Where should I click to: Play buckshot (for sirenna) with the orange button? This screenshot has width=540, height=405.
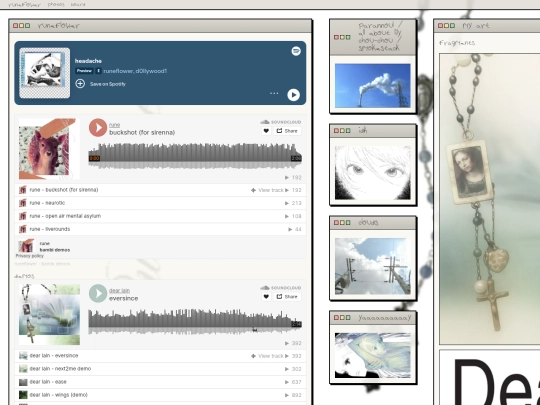(98, 127)
